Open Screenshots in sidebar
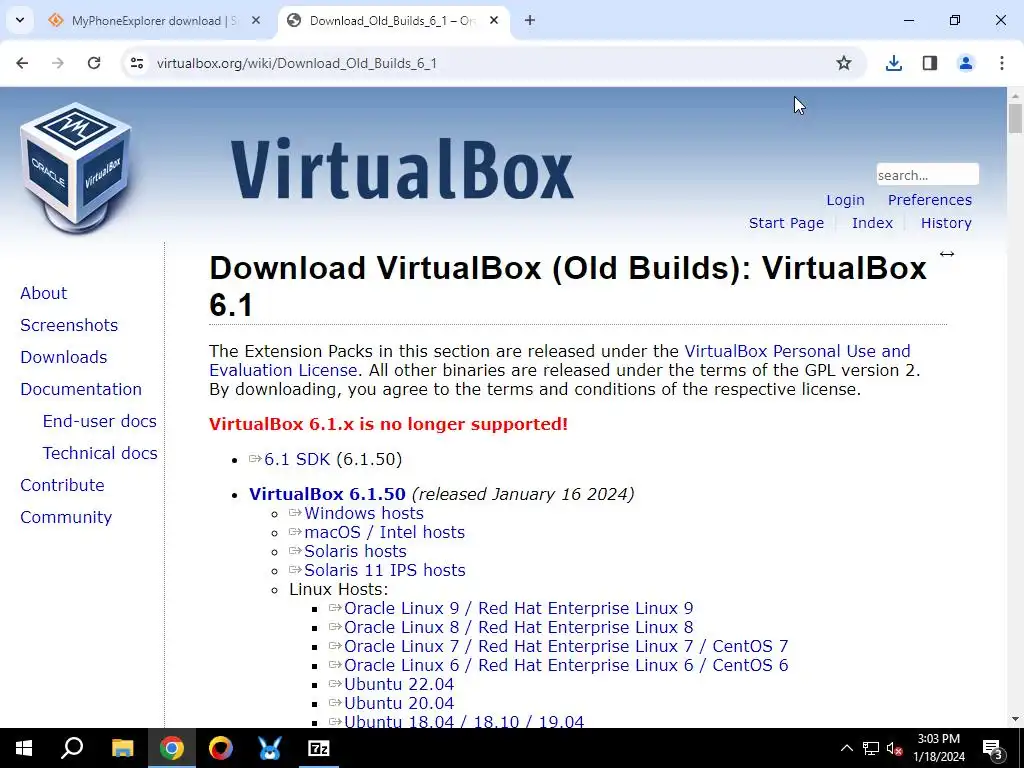Screen dimensions: 1024x768 [x=69, y=325]
